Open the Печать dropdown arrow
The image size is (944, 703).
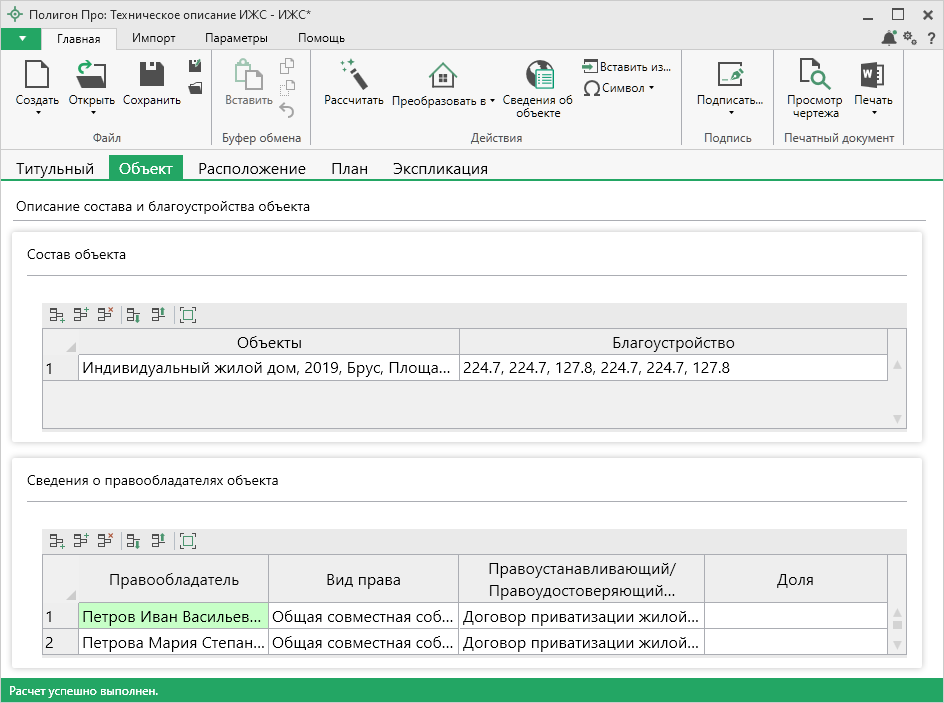point(873,113)
